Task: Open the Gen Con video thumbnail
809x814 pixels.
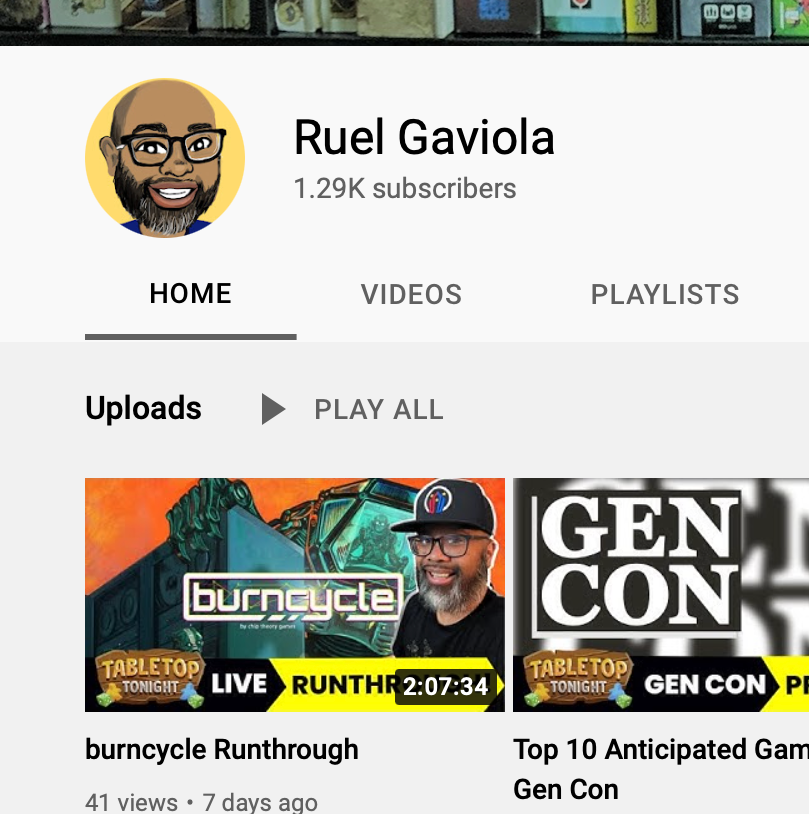Action: click(661, 595)
